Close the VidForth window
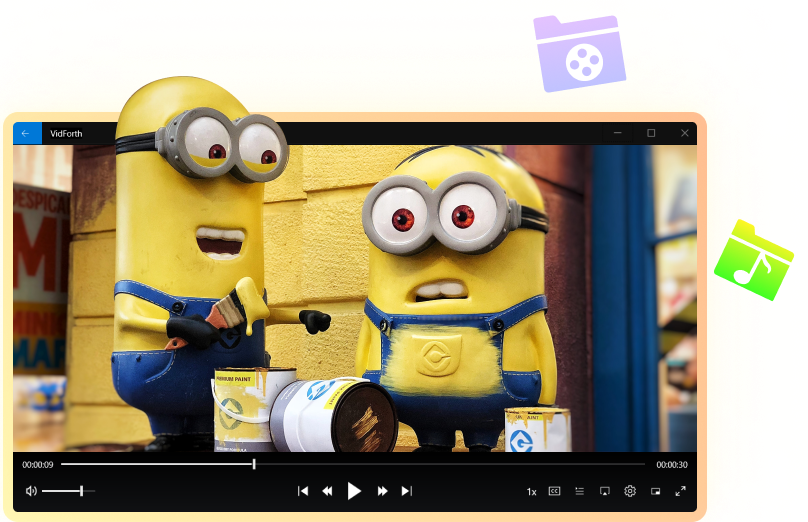 pyautogui.click(x=684, y=133)
